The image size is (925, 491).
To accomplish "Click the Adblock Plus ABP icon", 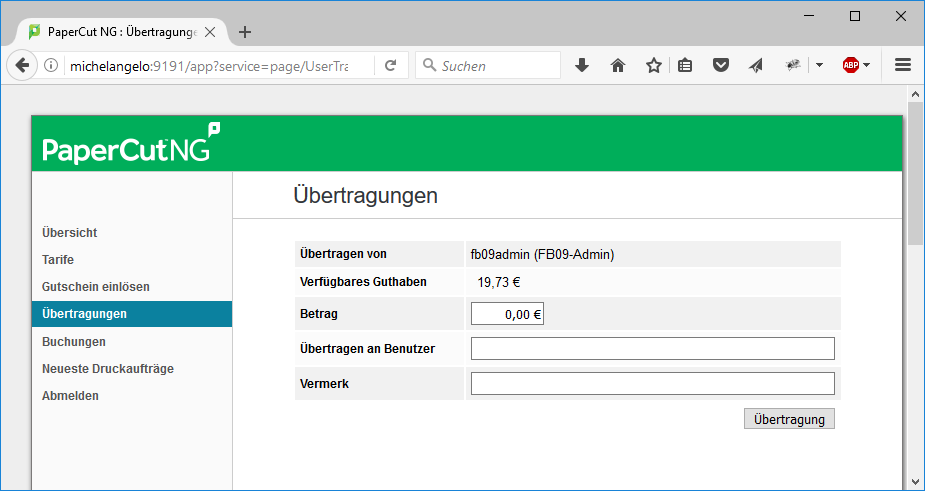I will point(850,65).
